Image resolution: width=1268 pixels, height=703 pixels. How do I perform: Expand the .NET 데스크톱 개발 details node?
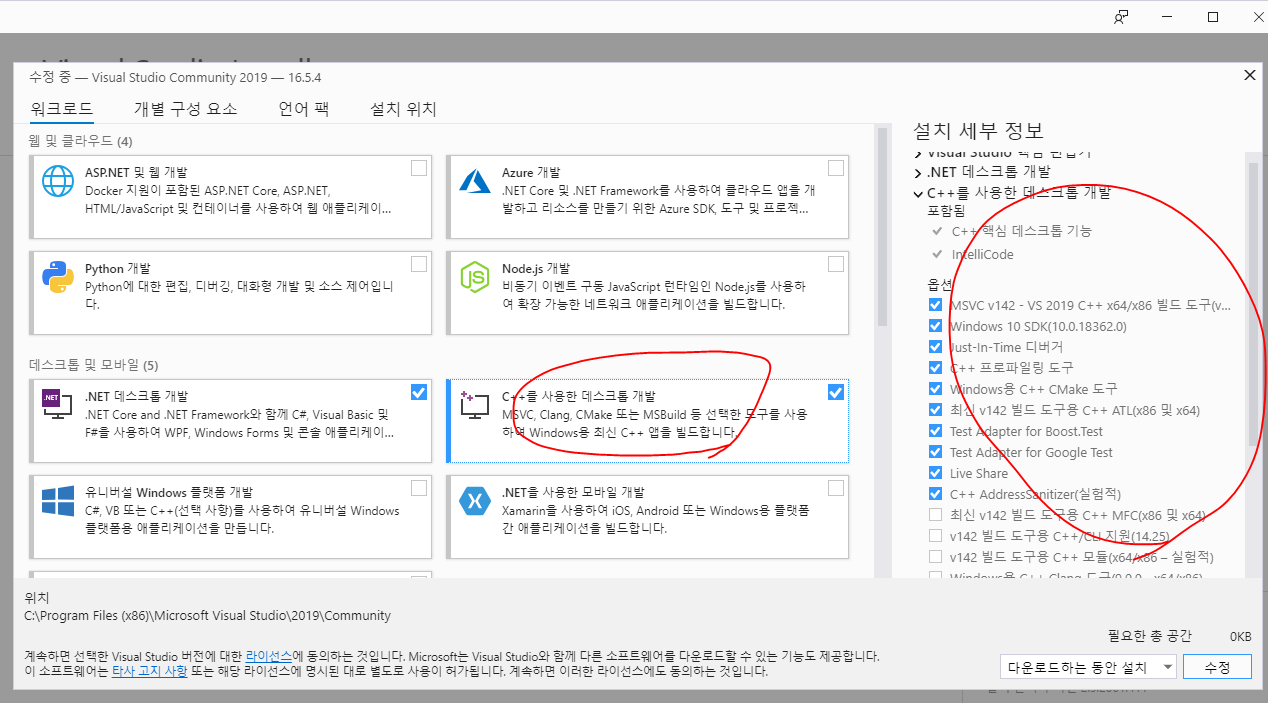coord(918,172)
